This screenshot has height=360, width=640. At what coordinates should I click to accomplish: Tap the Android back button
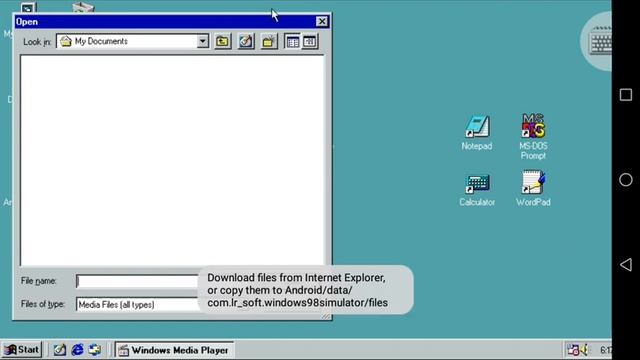click(x=626, y=264)
